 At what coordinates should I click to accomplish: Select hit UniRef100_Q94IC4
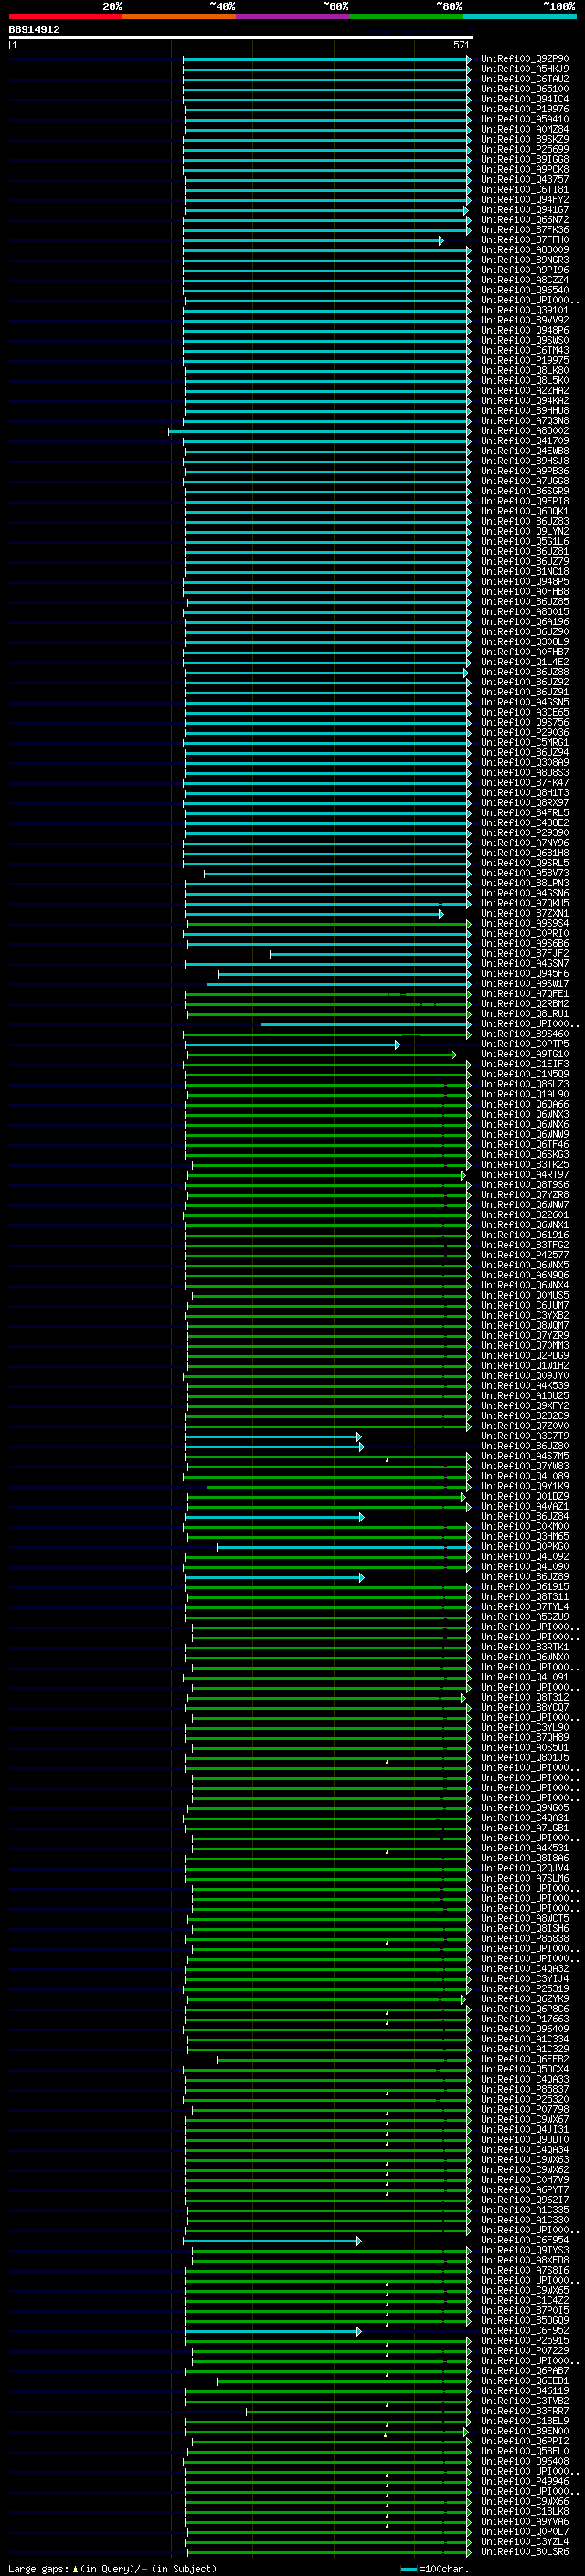pyautogui.click(x=524, y=99)
